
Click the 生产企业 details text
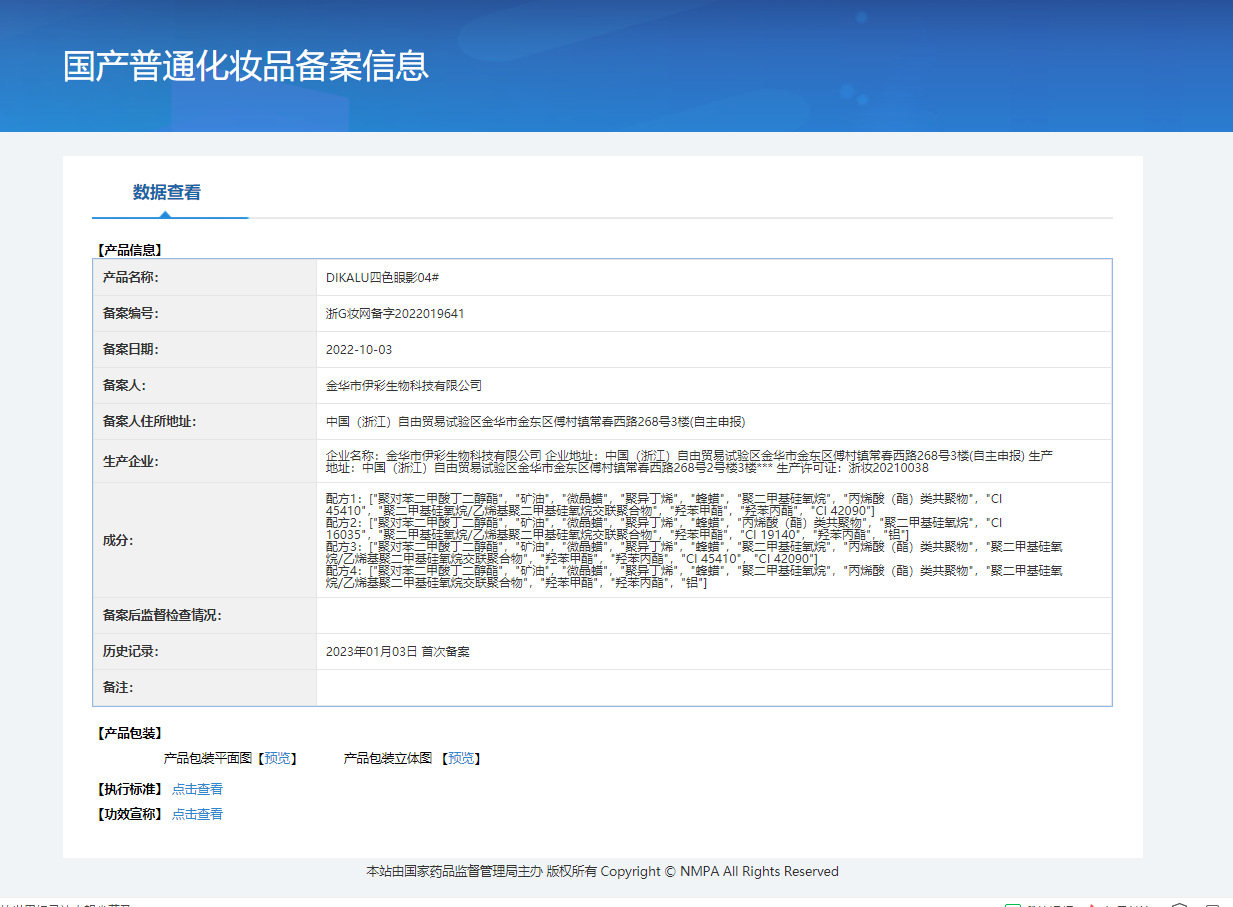point(689,461)
